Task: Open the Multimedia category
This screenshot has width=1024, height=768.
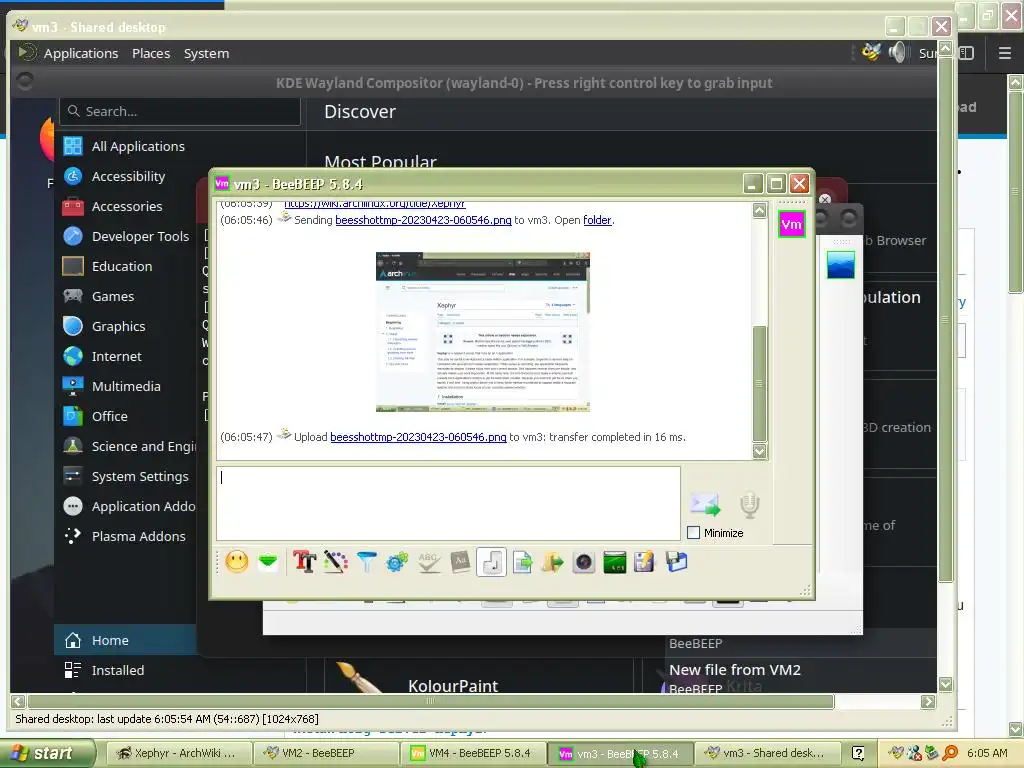Action: point(127,387)
